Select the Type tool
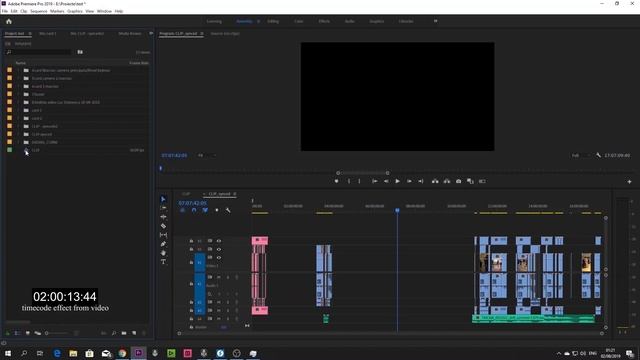This screenshot has width=640, height=360. 163,262
